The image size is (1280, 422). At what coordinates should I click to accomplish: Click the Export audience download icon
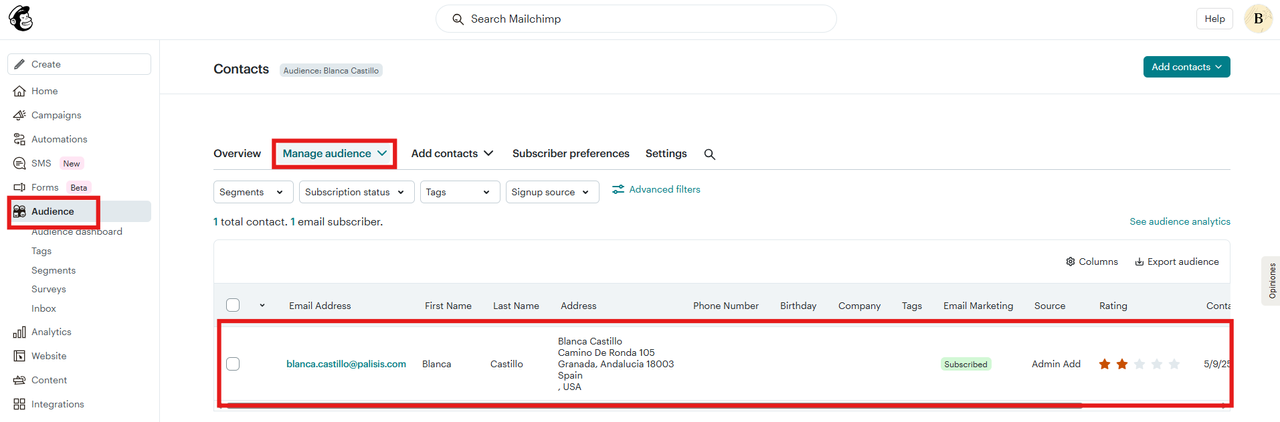[x=1139, y=262]
